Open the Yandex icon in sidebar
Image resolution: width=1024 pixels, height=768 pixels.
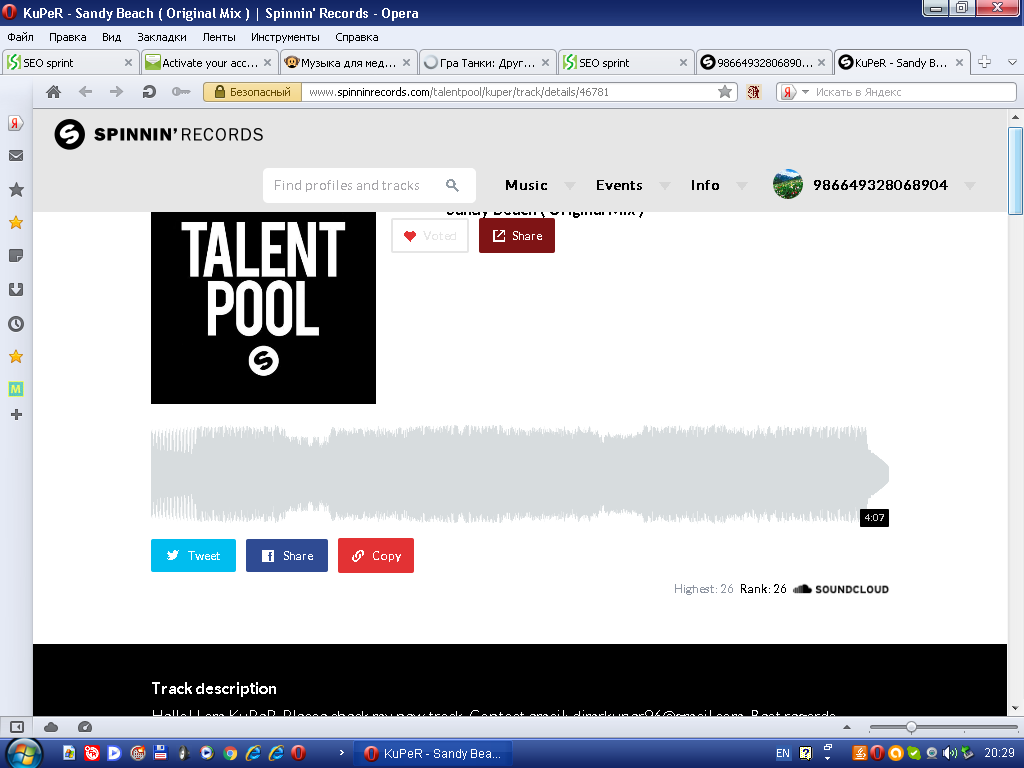tap(16, 123)
